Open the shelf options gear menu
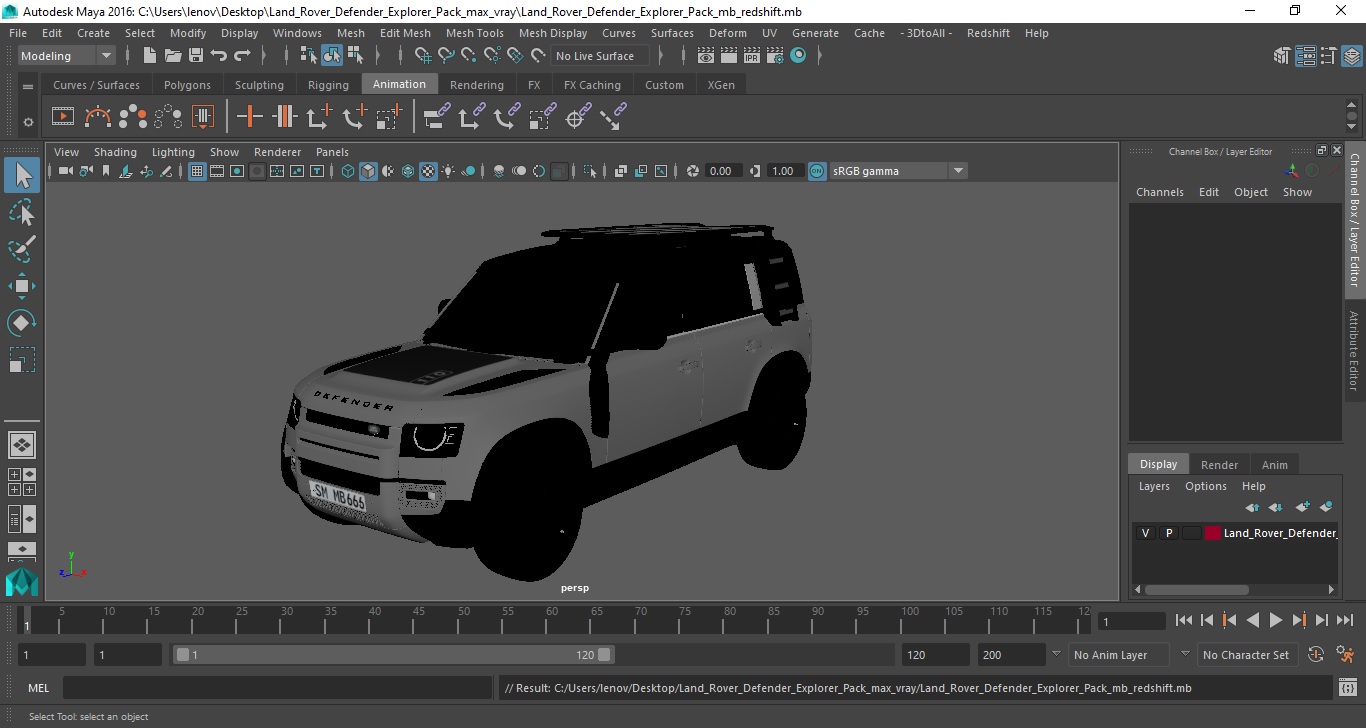The image size is (1366, 728). tap(28, 122)
